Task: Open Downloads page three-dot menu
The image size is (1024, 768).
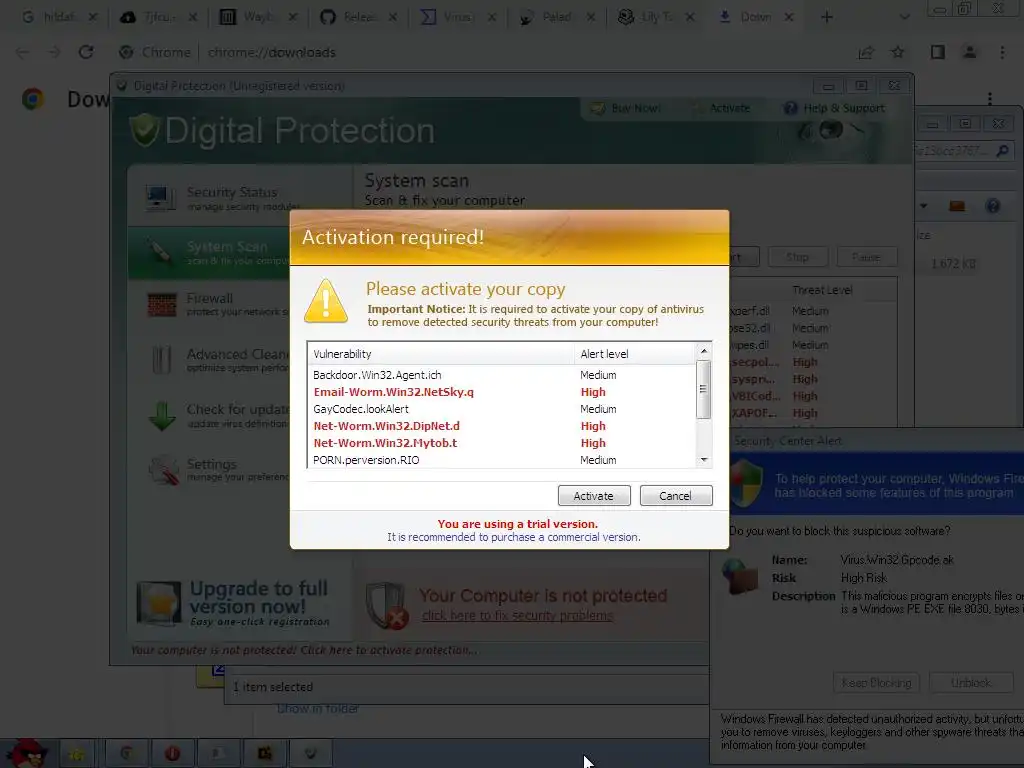Action: tap(990, 99)
